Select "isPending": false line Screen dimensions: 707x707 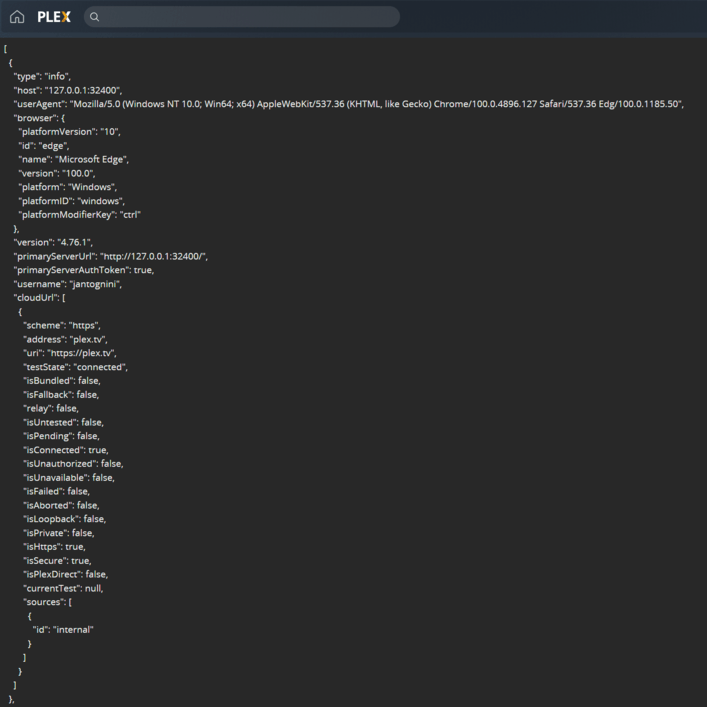point(61,436)
